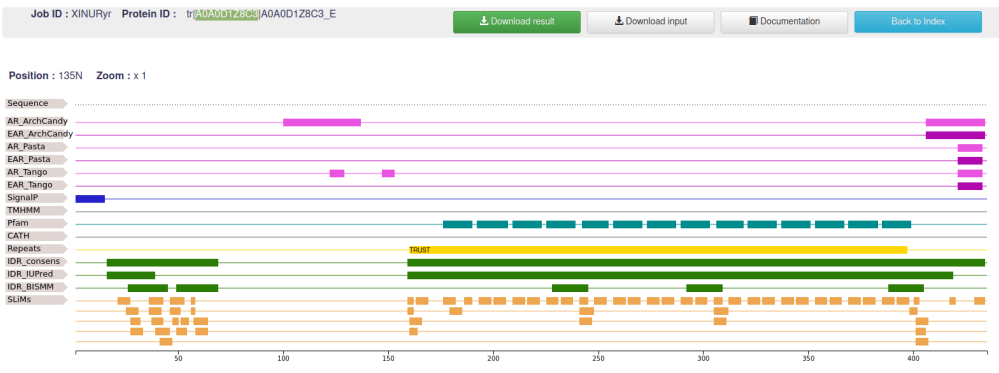The image size is (999, 373).
Task: Select the AR_ArchCandy track label
Action: point(36,121)
